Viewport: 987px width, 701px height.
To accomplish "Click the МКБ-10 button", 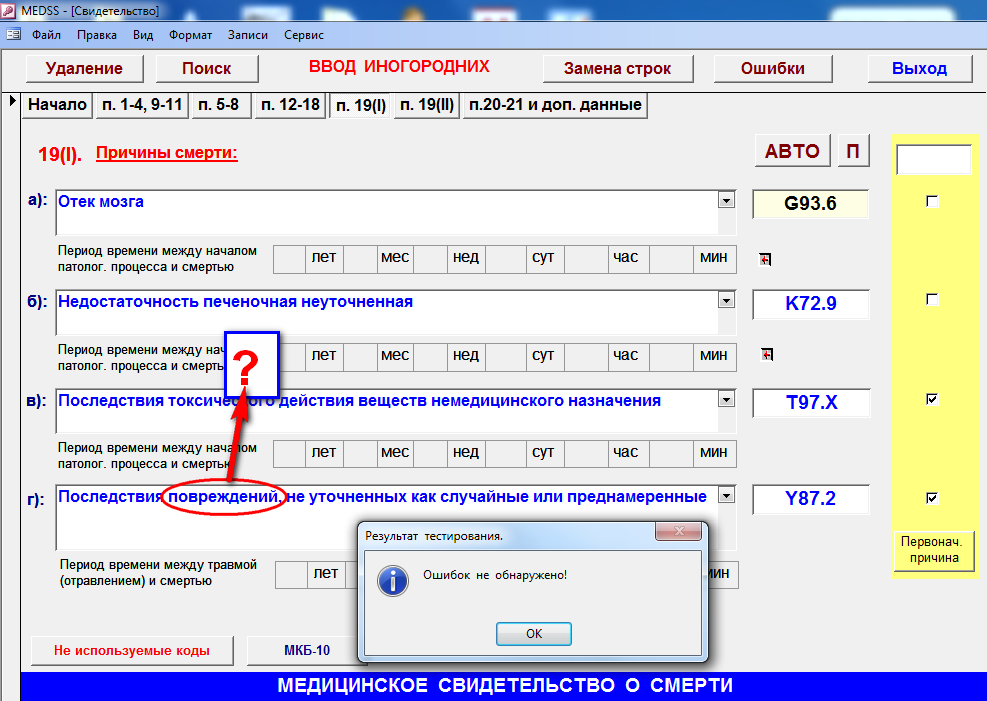I will [307, 651].
